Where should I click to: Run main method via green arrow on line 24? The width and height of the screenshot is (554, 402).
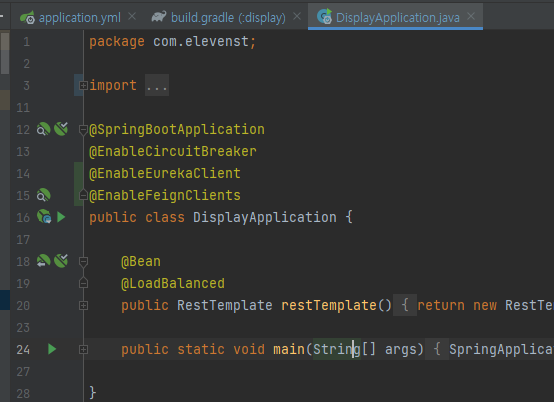pos(52,349)
